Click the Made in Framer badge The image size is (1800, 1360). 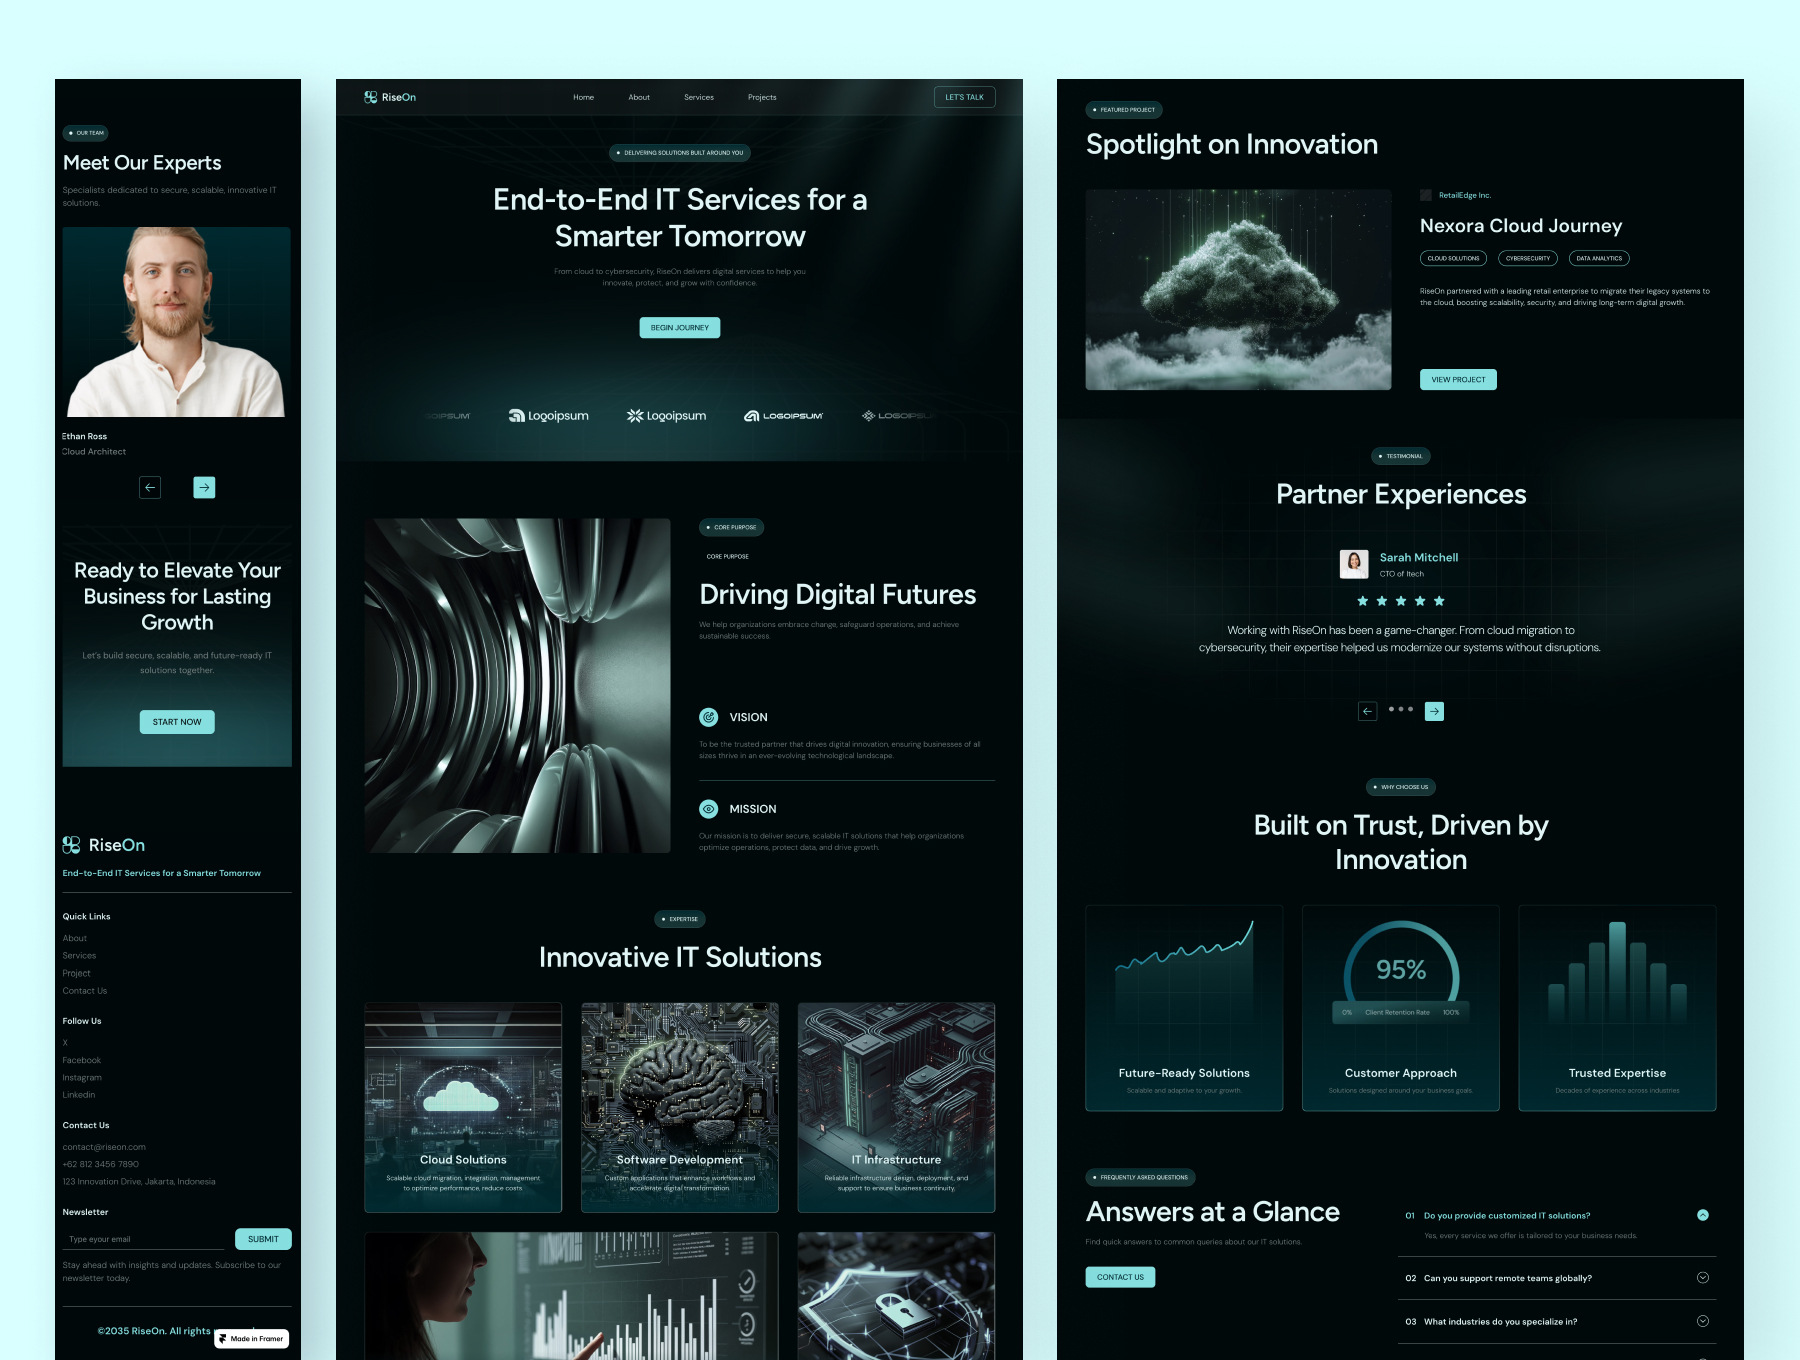click(252, 1339)
